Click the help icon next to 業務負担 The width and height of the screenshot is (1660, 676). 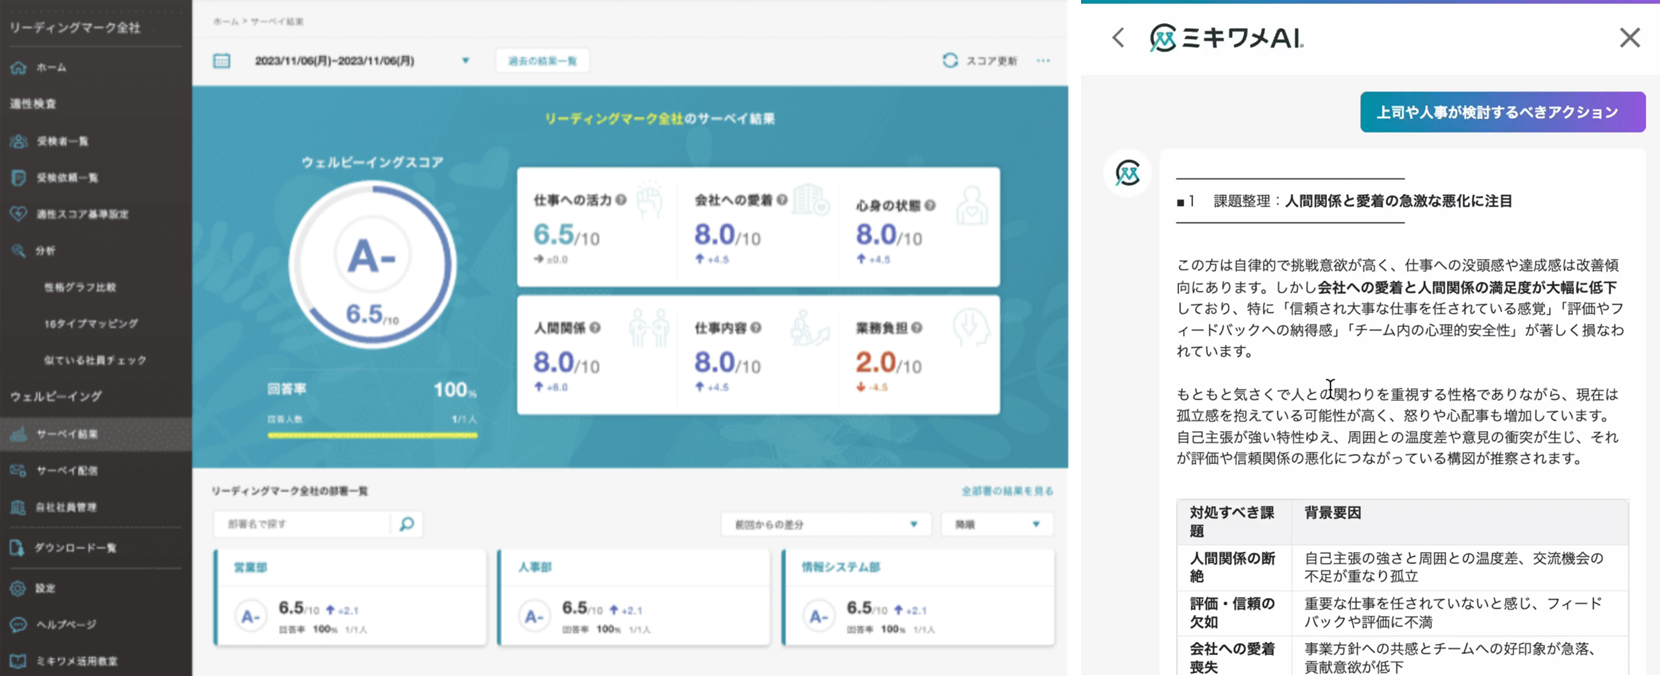[917, 328]
